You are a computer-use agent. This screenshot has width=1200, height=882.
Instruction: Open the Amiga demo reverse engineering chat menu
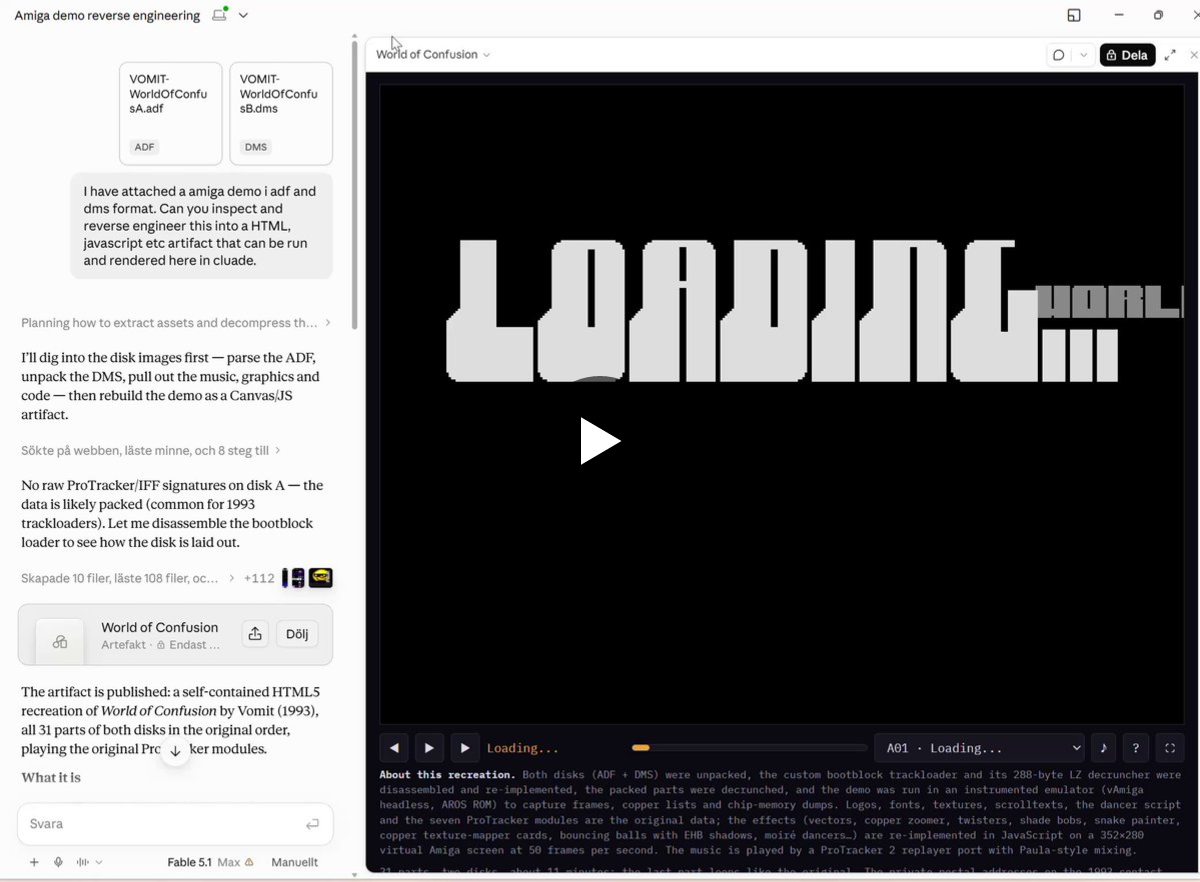coord(244,16)
